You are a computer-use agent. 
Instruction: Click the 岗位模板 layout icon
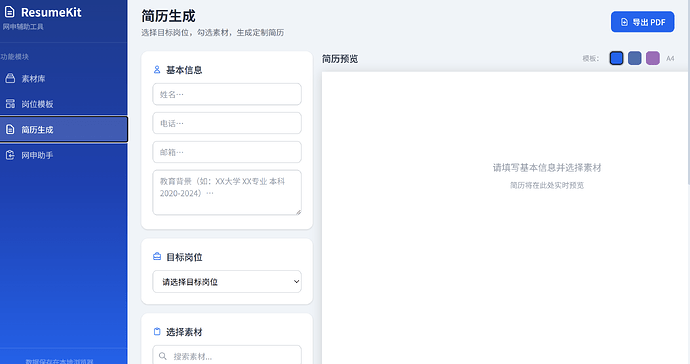(x=10, y=104)
